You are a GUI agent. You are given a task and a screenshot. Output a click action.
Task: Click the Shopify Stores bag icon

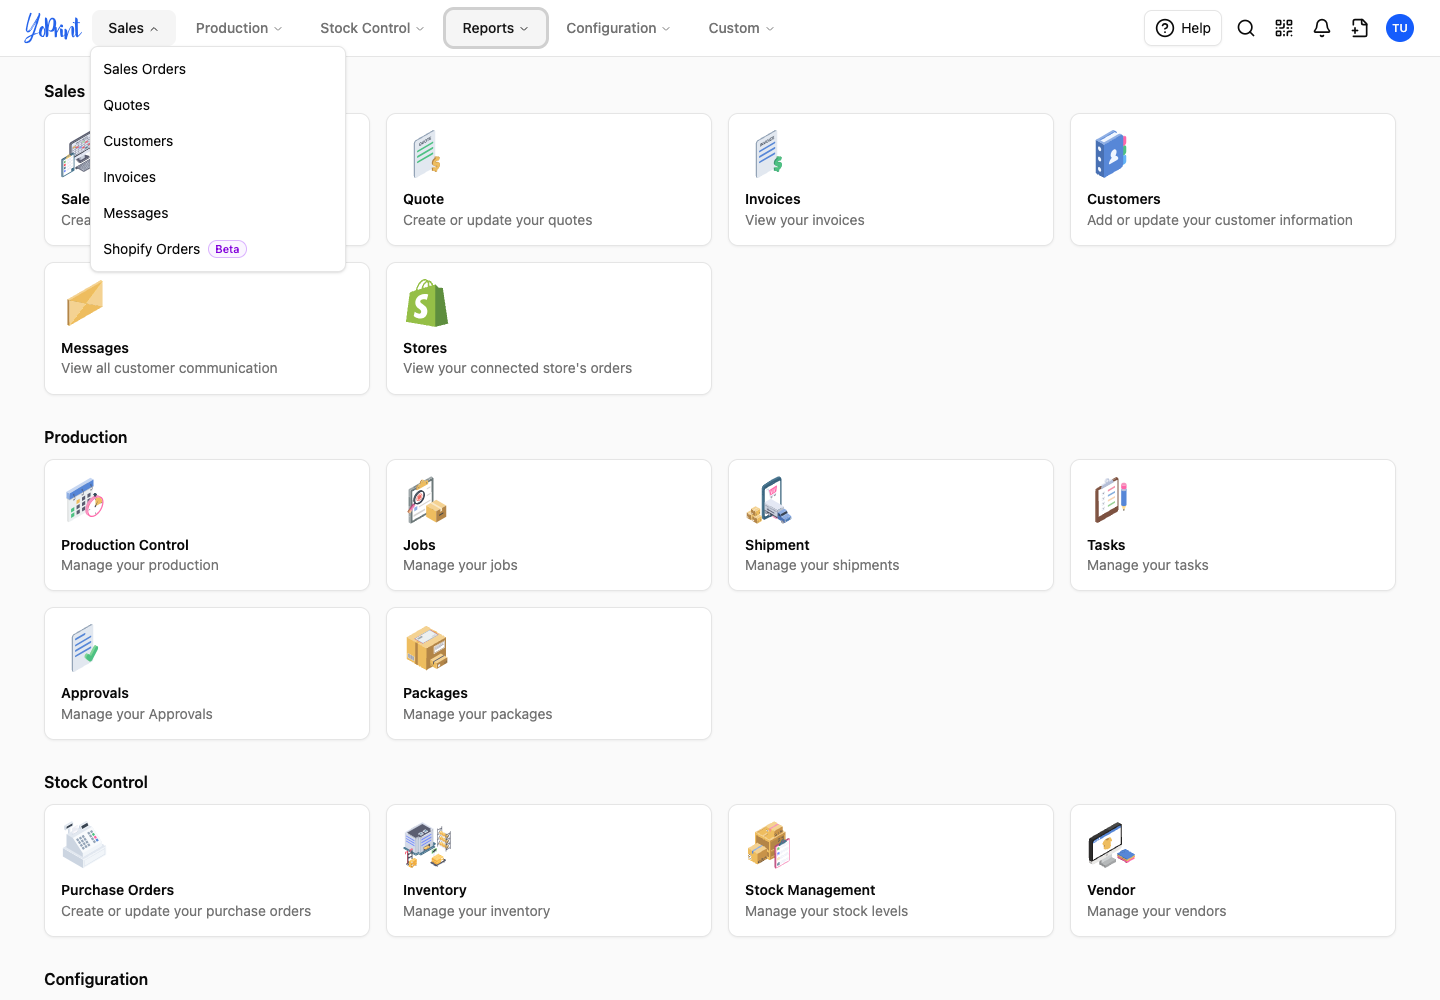pos(427,303)
